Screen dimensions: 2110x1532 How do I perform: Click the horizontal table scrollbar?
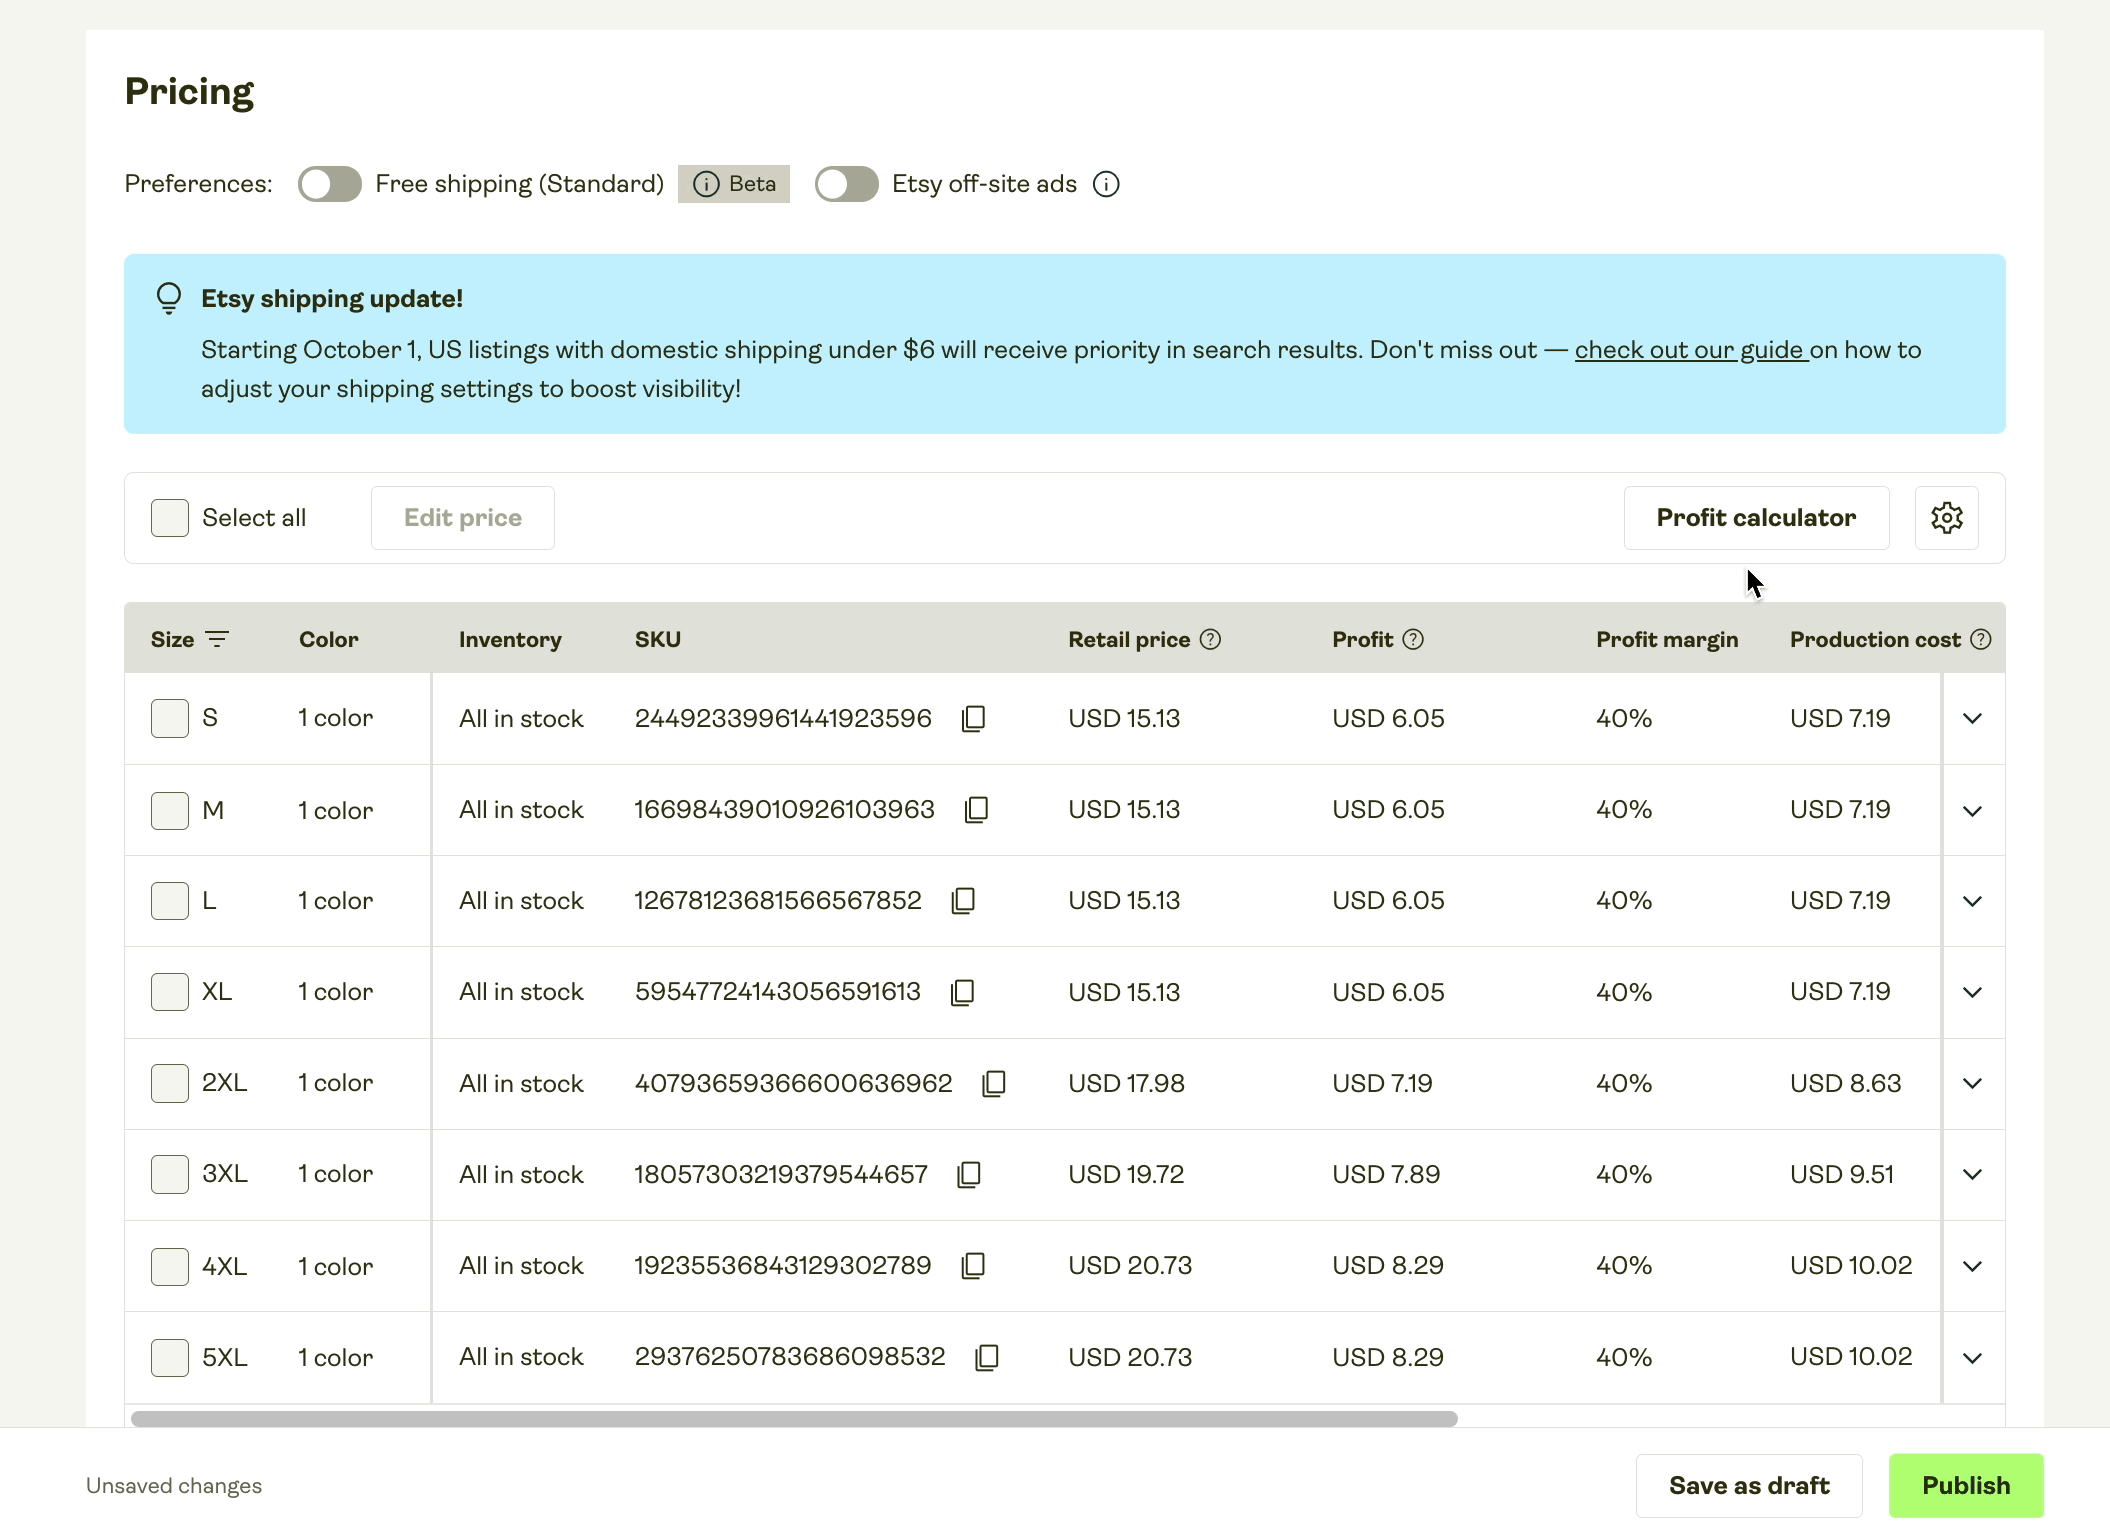(x=794, y=1419)
